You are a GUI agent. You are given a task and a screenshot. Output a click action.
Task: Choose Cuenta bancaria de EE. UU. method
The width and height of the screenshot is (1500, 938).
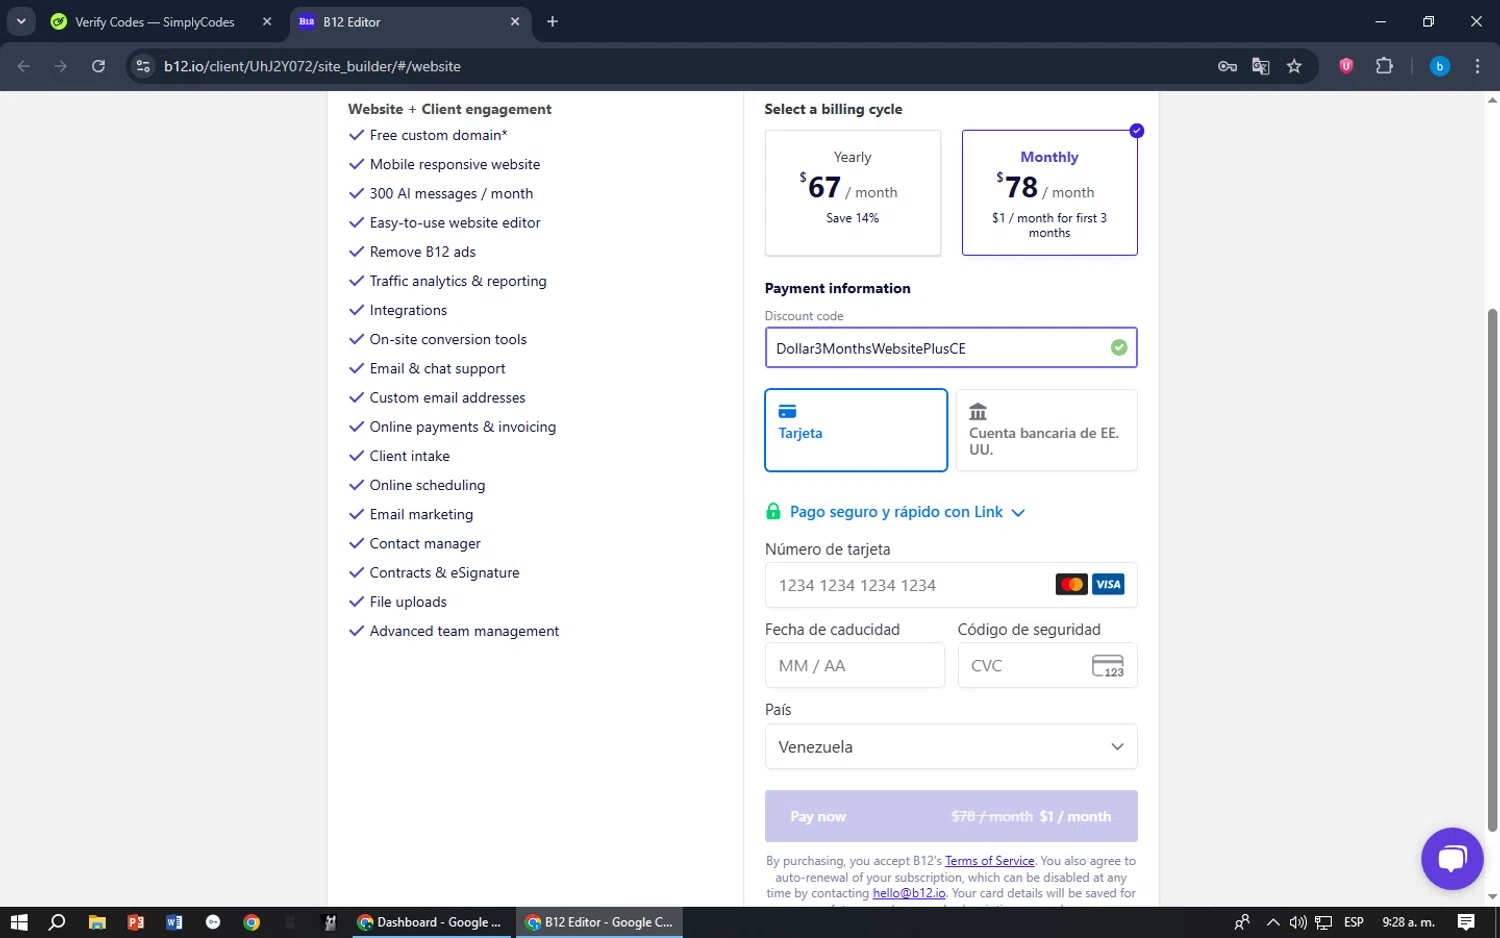click(x=1046, y=430)
